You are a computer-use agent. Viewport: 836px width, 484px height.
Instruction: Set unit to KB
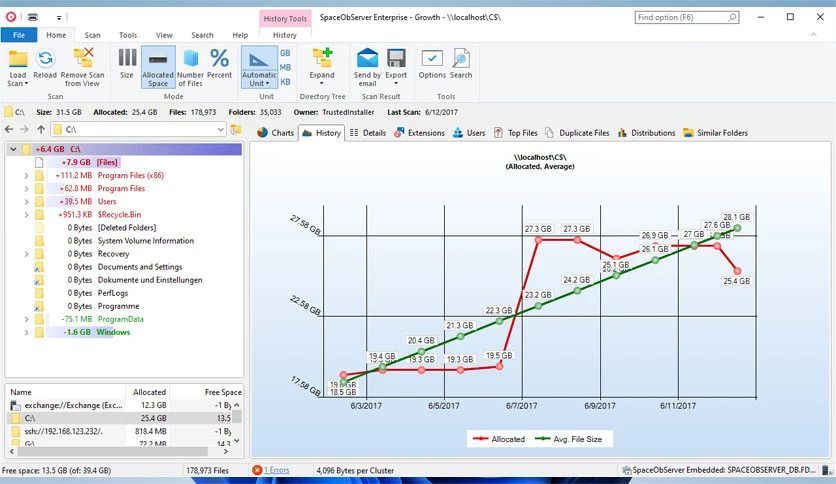pos(285,82)
